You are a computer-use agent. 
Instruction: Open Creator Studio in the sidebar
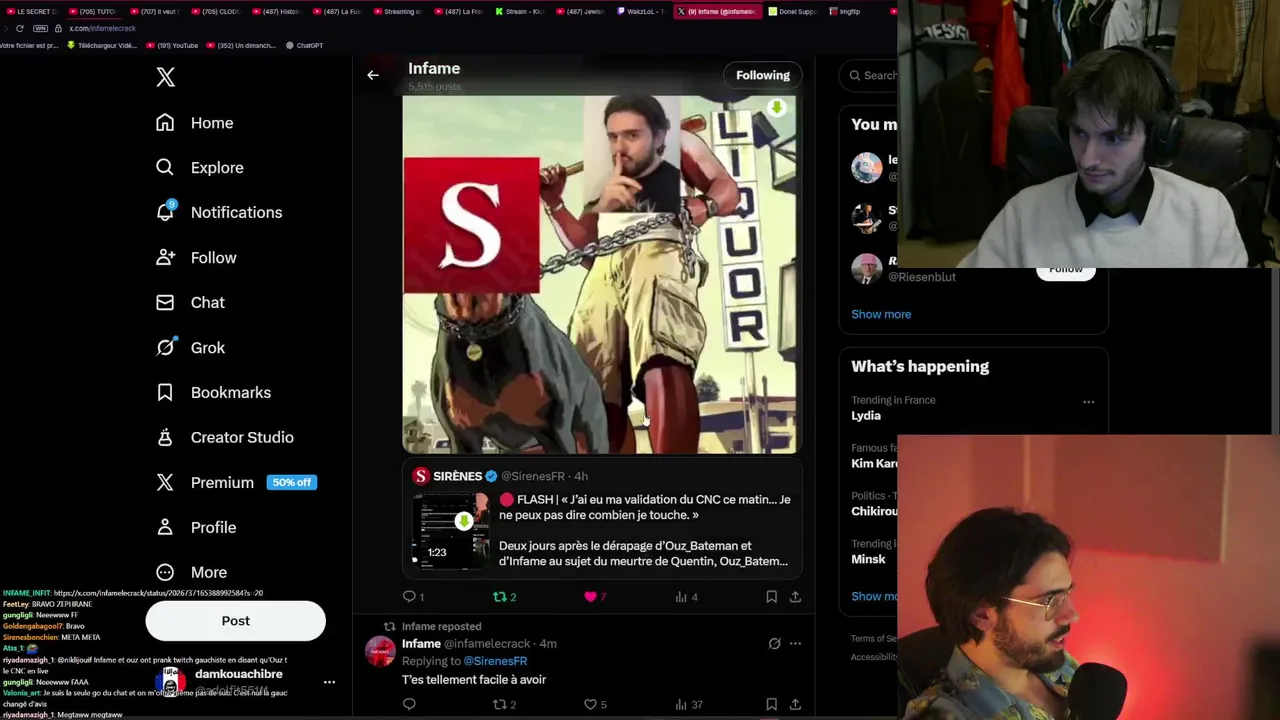[225, 438]
